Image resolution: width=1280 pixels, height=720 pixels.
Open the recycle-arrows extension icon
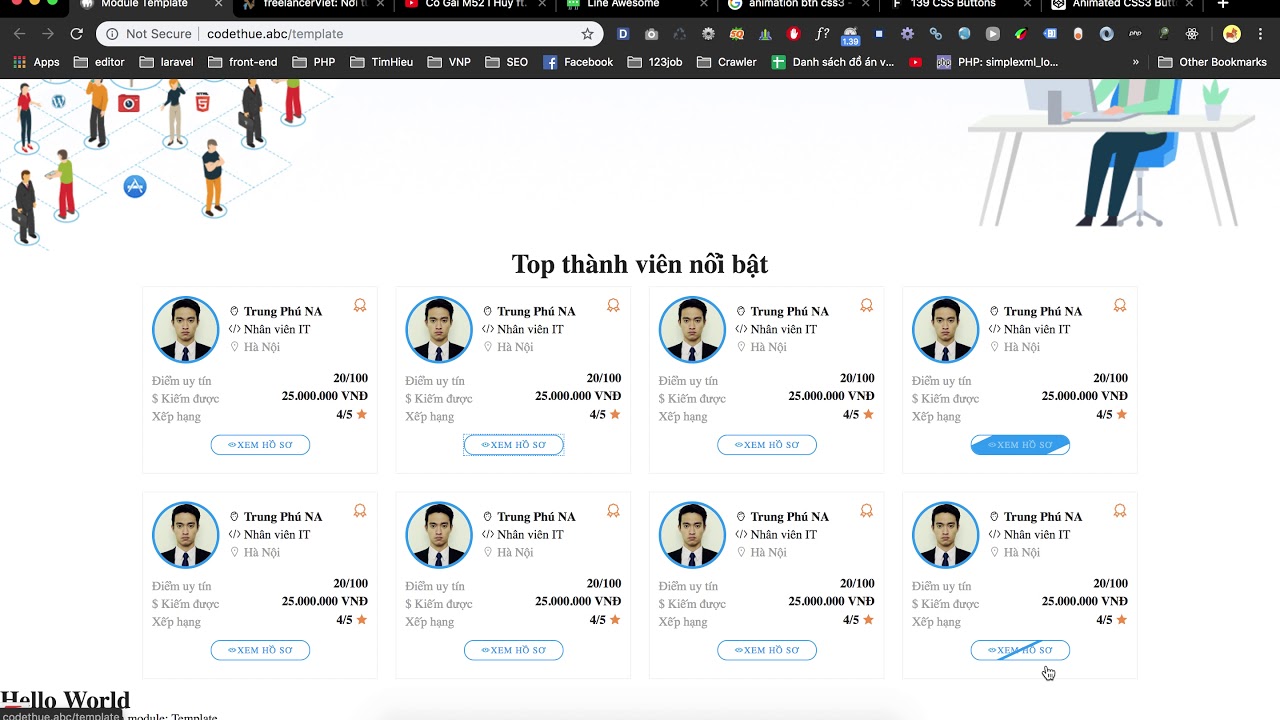(680, 34)
